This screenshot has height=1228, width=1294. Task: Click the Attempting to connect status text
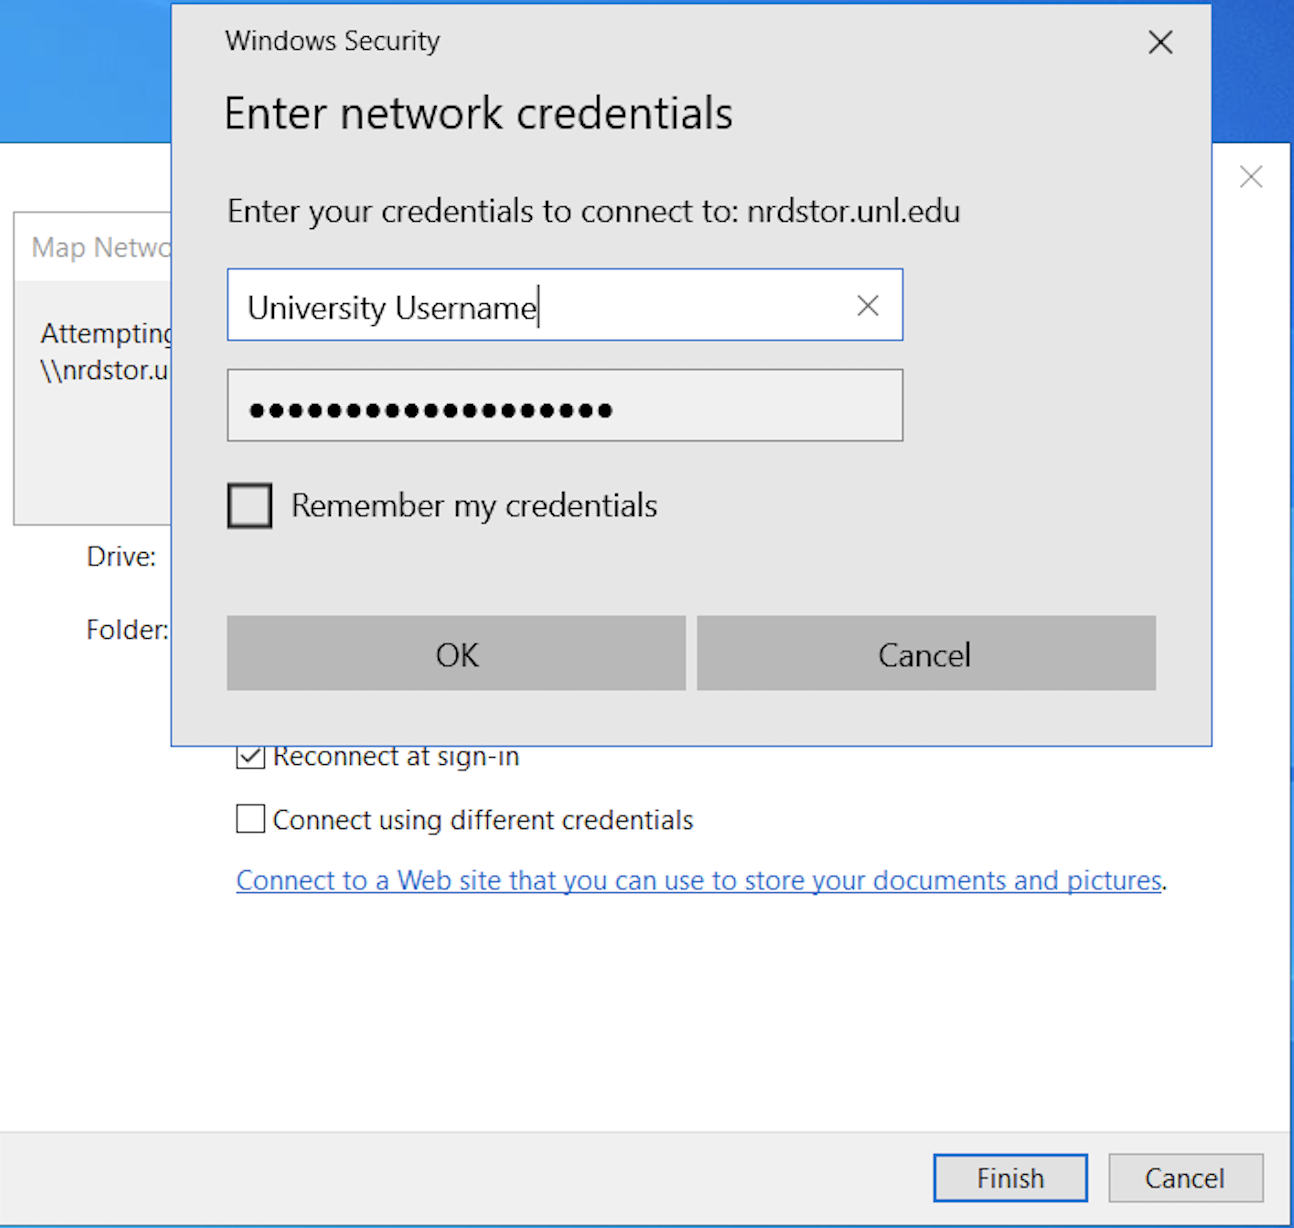pos(106,333)
